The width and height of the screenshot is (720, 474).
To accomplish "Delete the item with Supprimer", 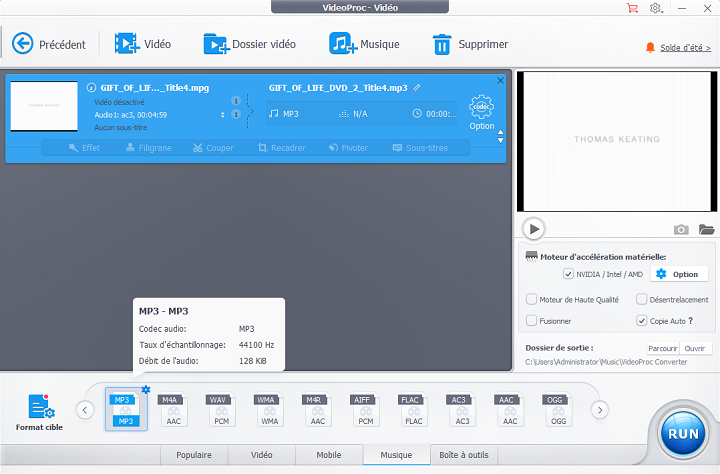I will click(470, 44).
